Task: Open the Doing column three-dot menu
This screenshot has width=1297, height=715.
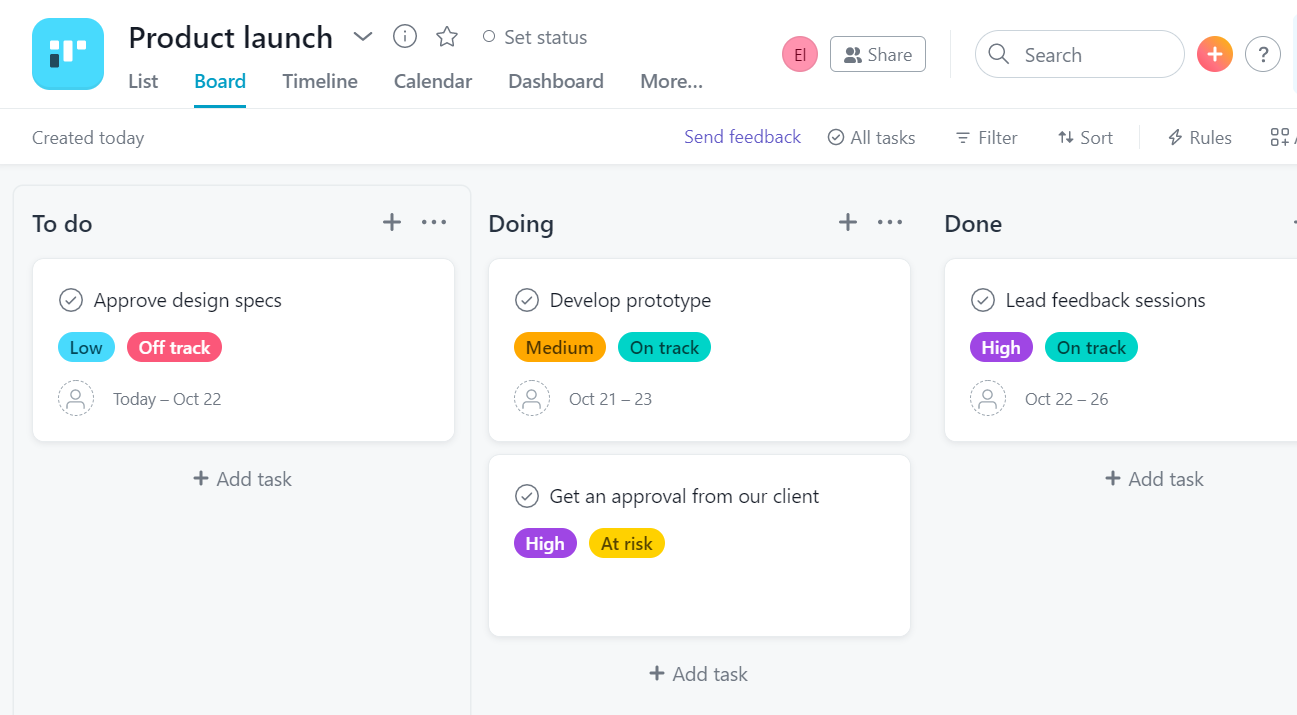Action: 890,222
